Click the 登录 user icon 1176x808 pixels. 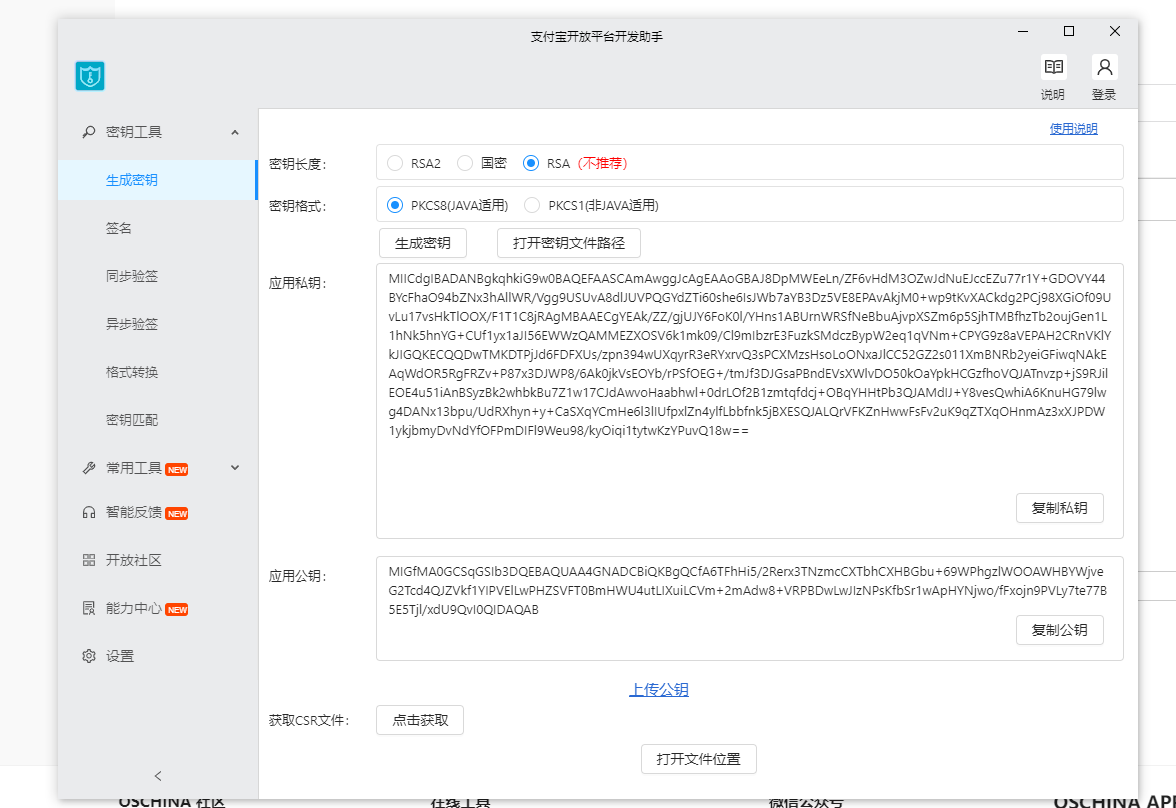(x=1104, y=67)
